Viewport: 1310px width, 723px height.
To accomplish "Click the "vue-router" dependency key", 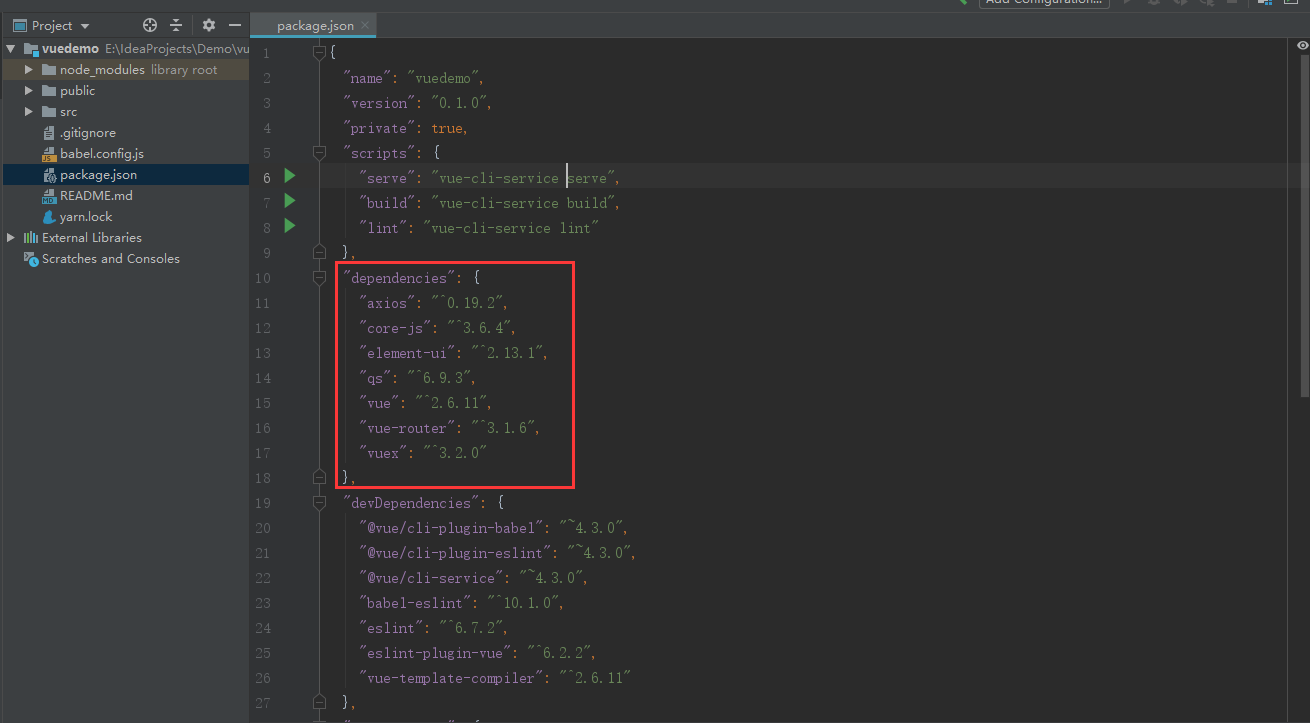I will (406, 428).
